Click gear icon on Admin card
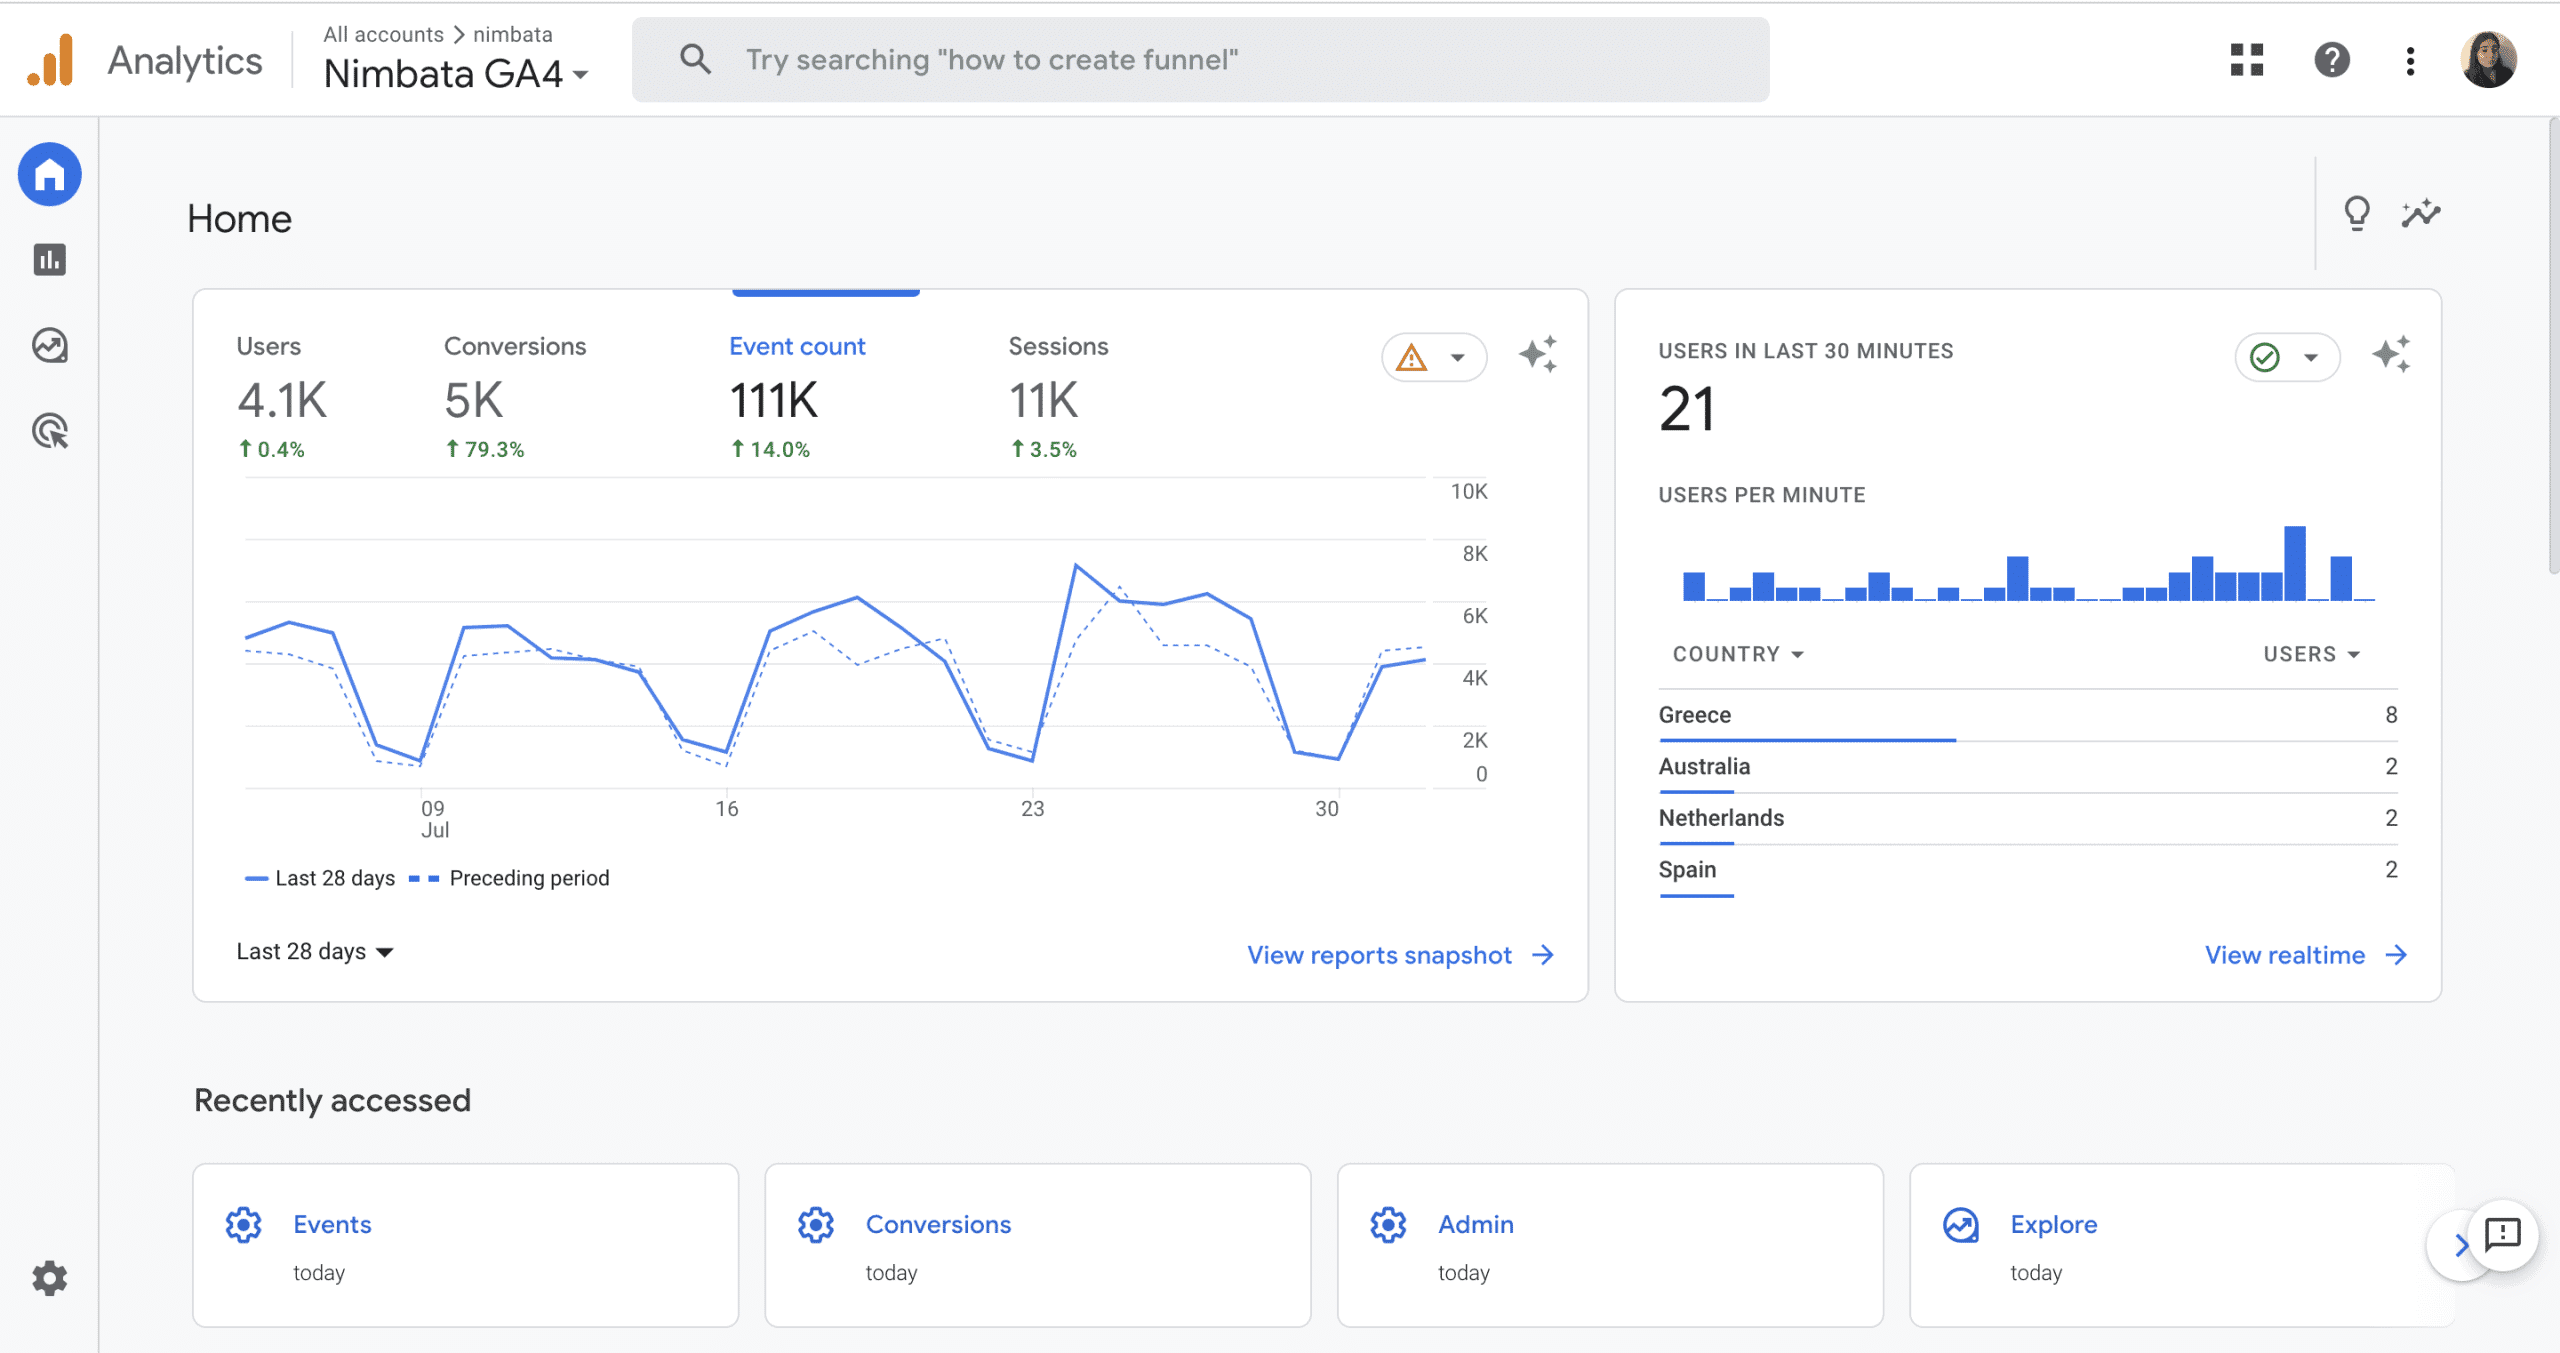This screenshot has width=2560, height=1353. pyautogui.click(x=1388, y=1225)
